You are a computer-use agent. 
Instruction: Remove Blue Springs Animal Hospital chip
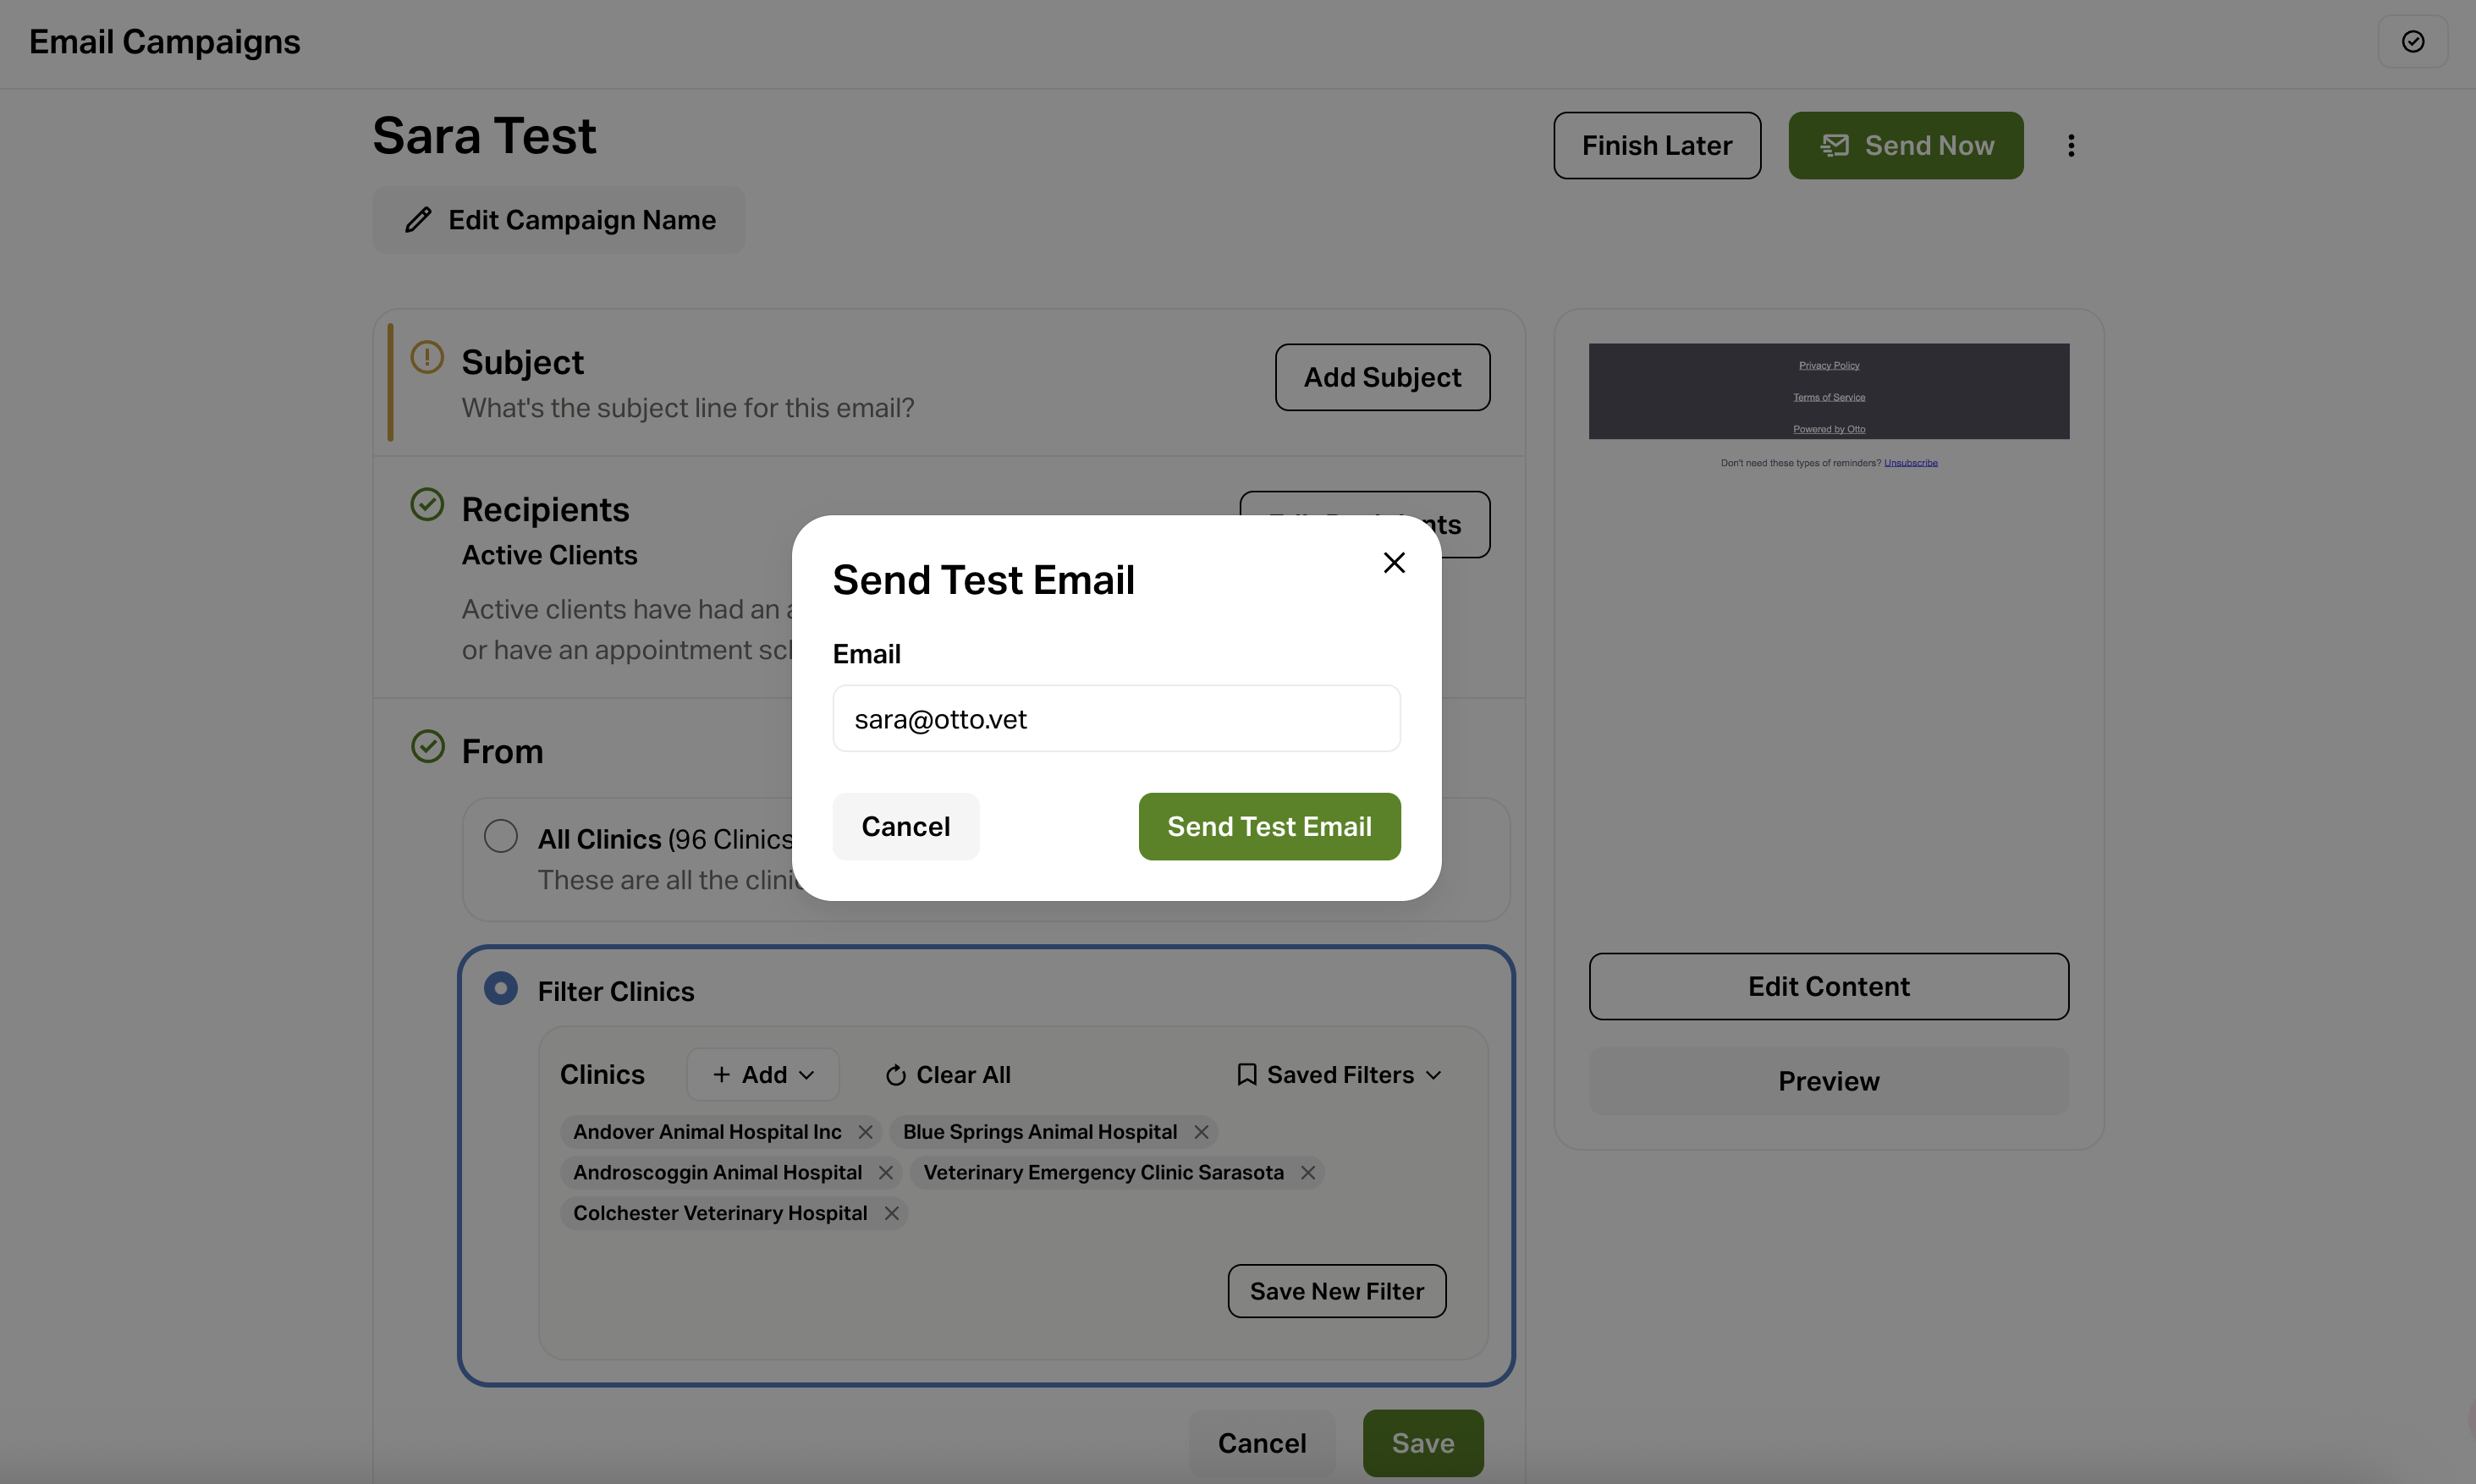(1201, 1132)
